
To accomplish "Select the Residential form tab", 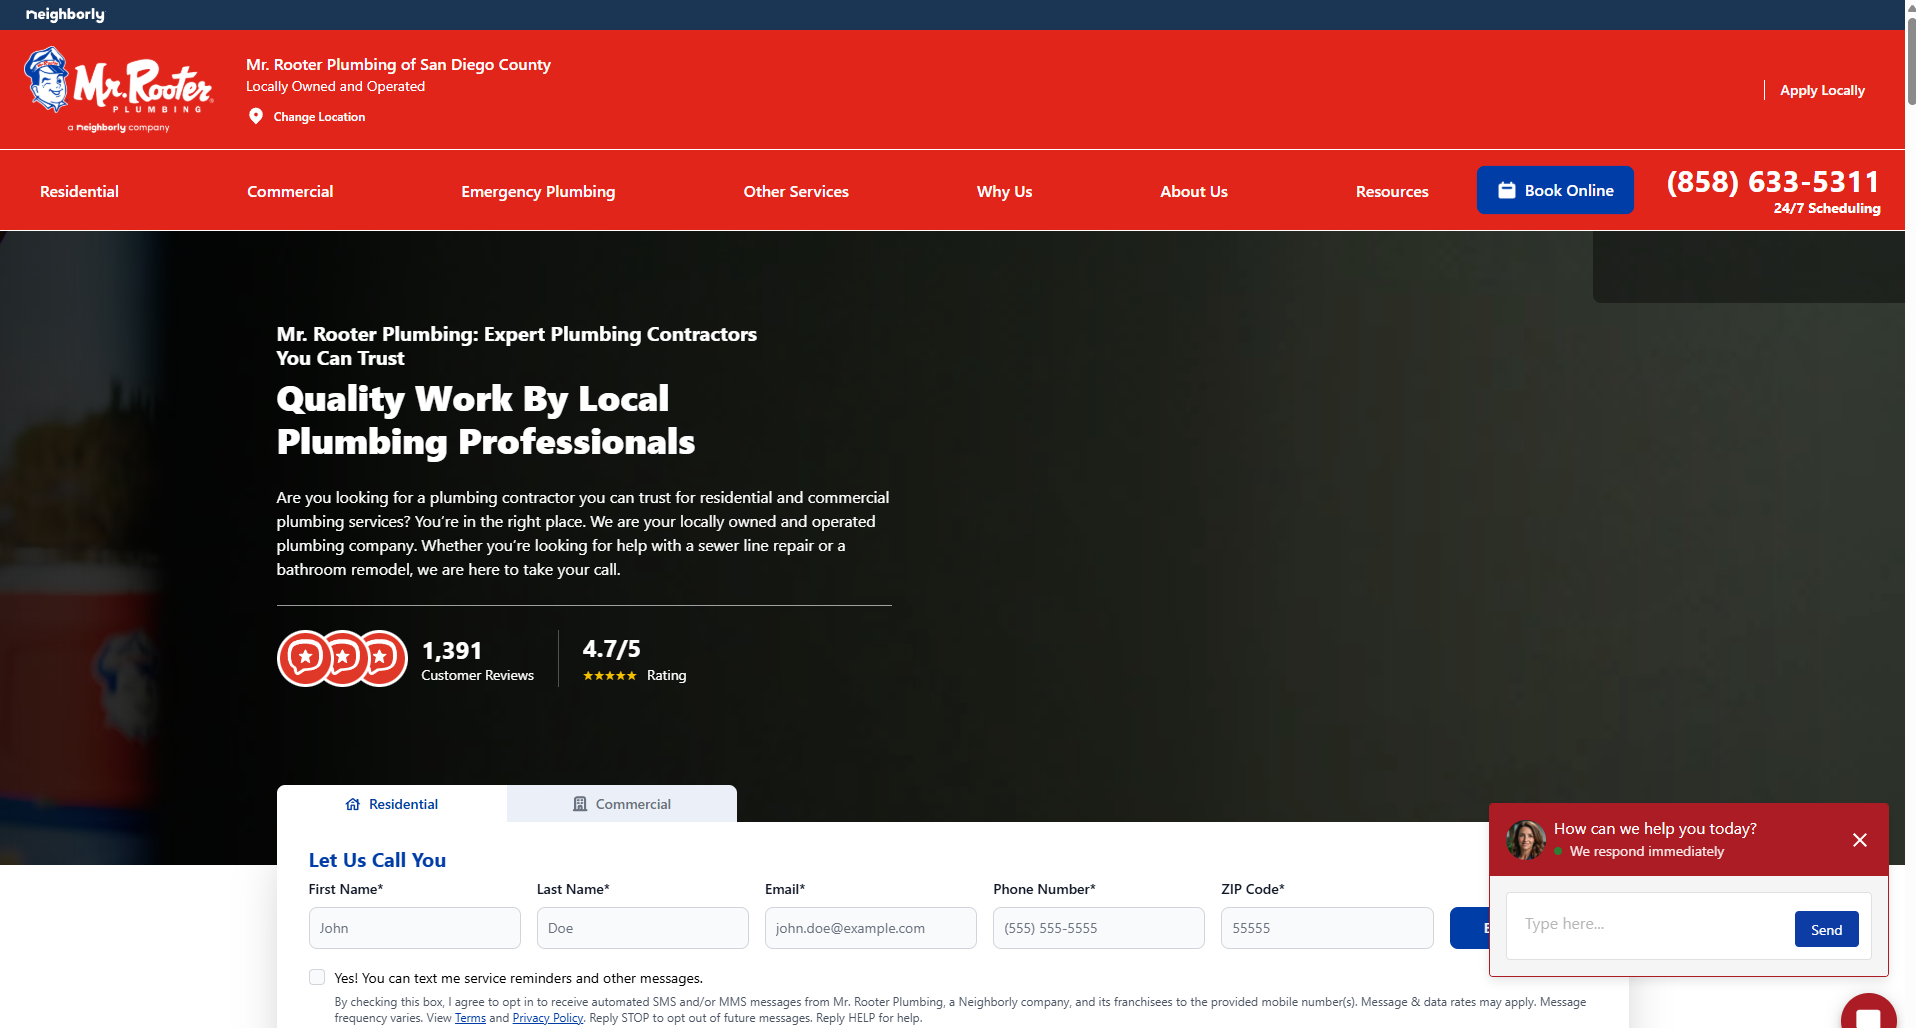I will 392,804.
